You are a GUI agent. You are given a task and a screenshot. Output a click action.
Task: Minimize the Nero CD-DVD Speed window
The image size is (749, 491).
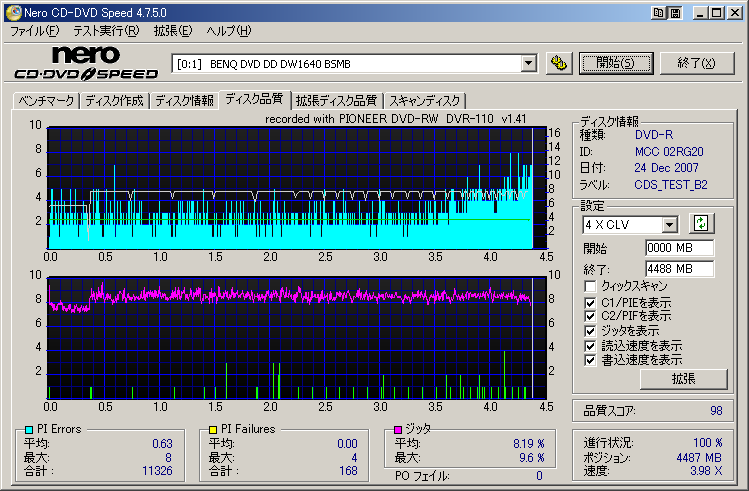[701, 13]
